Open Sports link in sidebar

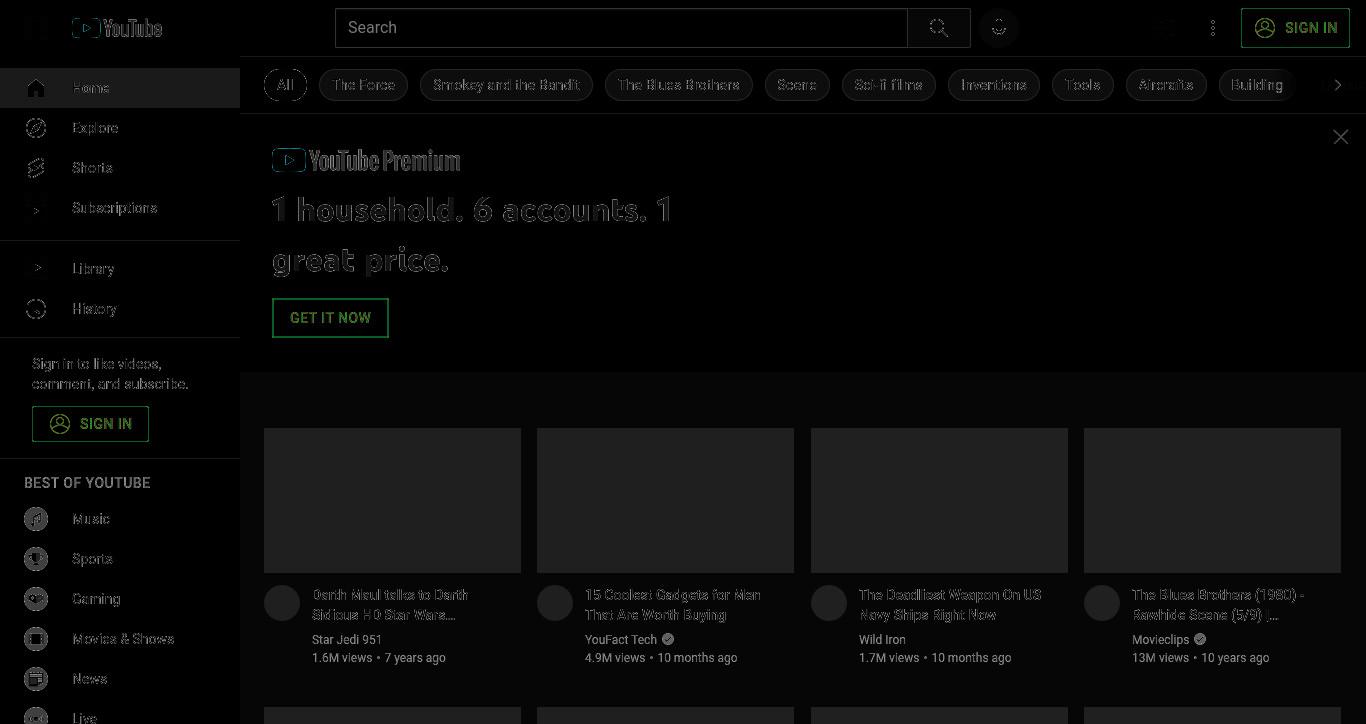click(120, 559)
